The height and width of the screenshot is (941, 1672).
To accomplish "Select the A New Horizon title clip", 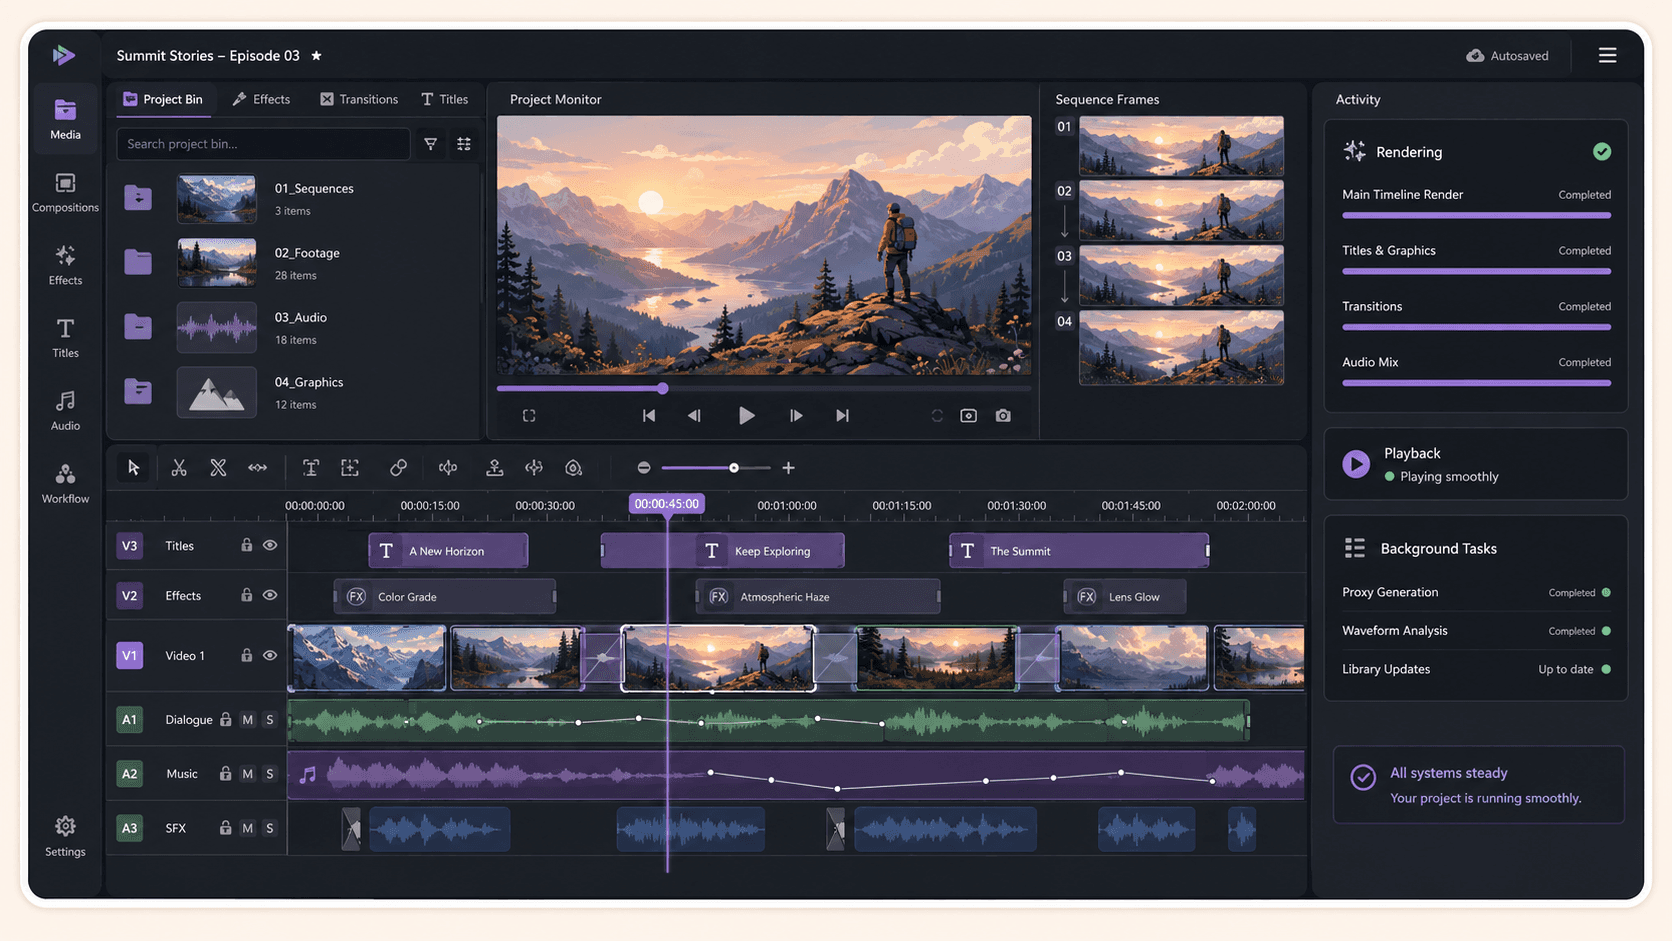I will pyautogui.click(x=448, y=551).
